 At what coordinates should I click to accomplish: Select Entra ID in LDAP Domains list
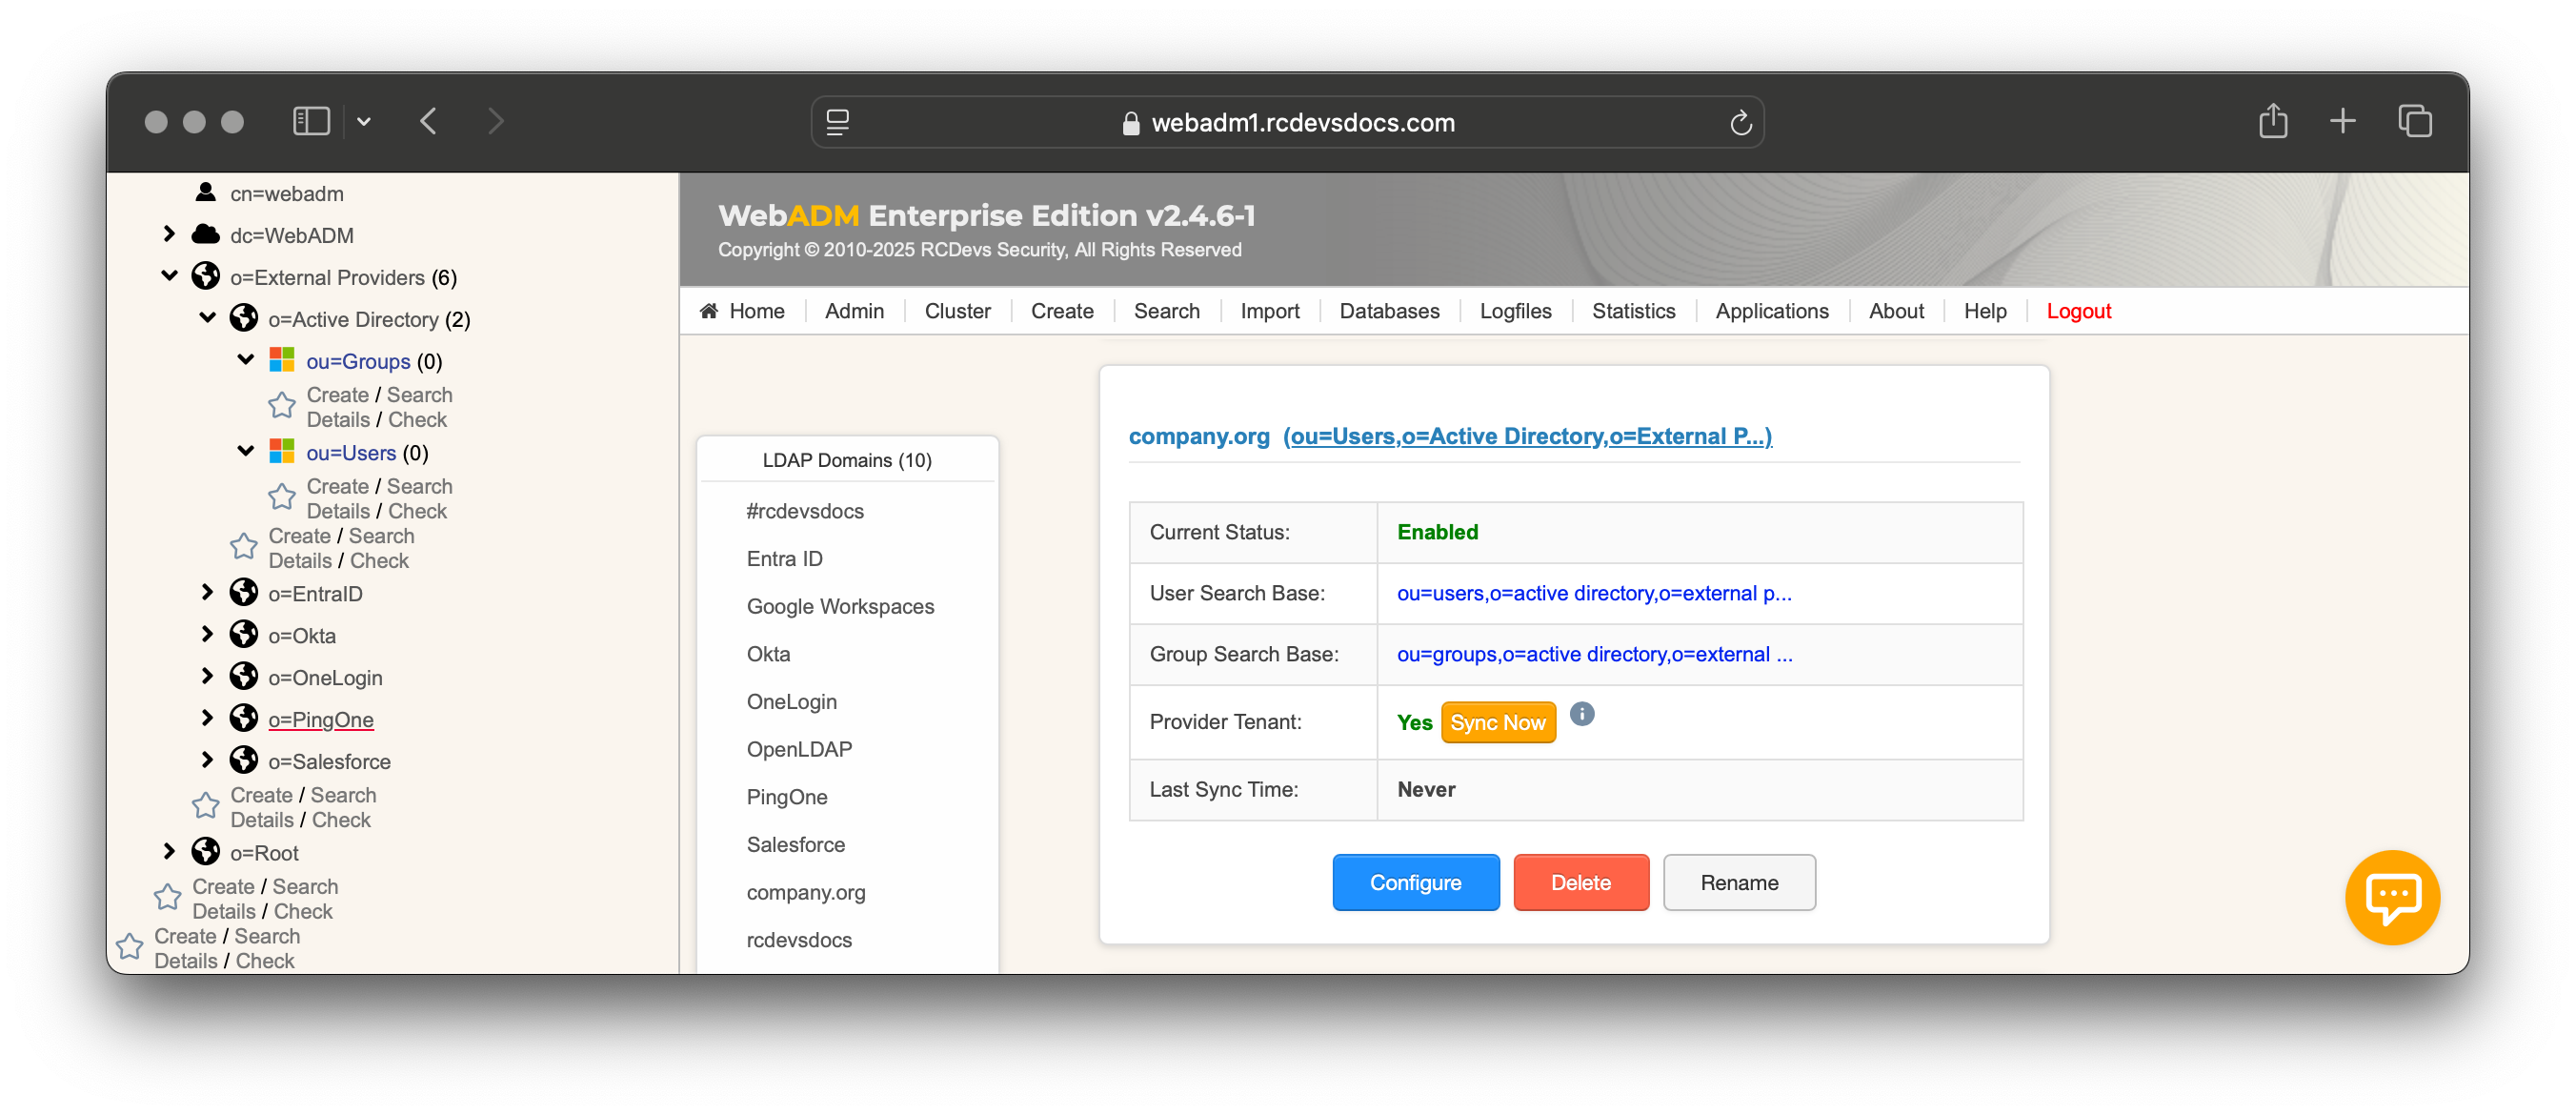784,559
